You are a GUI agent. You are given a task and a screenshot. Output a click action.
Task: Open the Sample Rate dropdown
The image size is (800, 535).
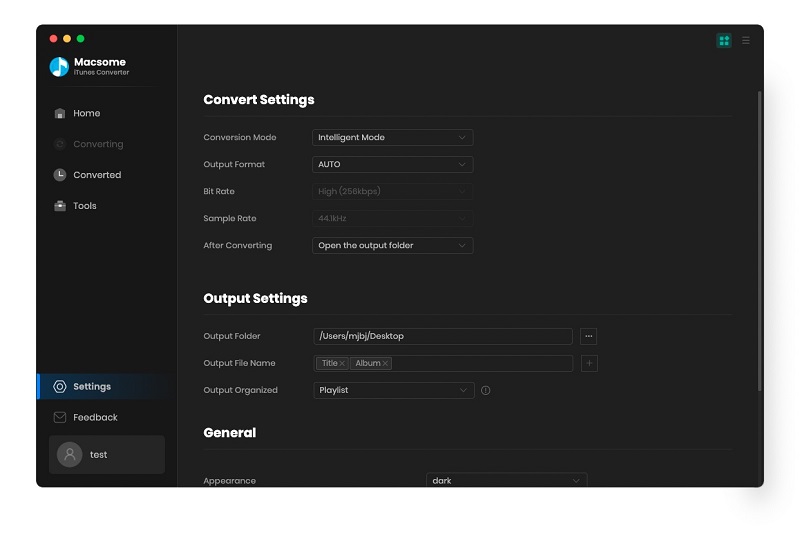(392, 219)
